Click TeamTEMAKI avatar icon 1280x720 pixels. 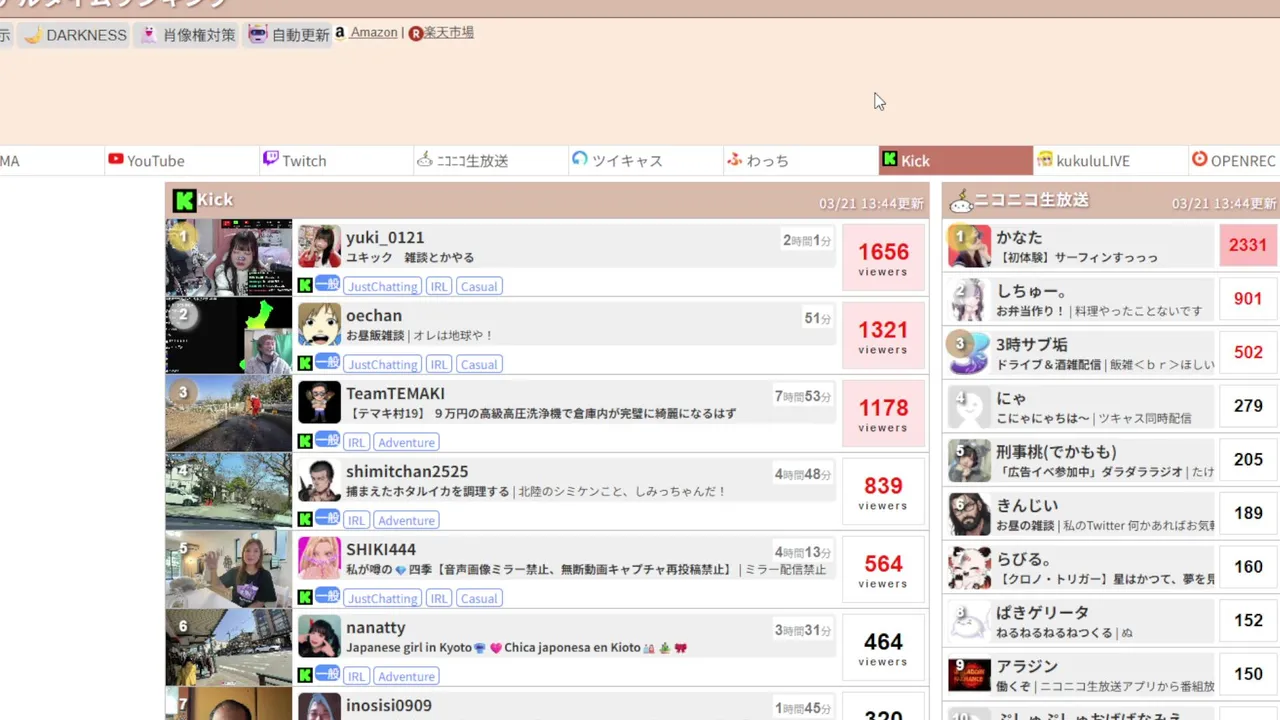[319, 402]
